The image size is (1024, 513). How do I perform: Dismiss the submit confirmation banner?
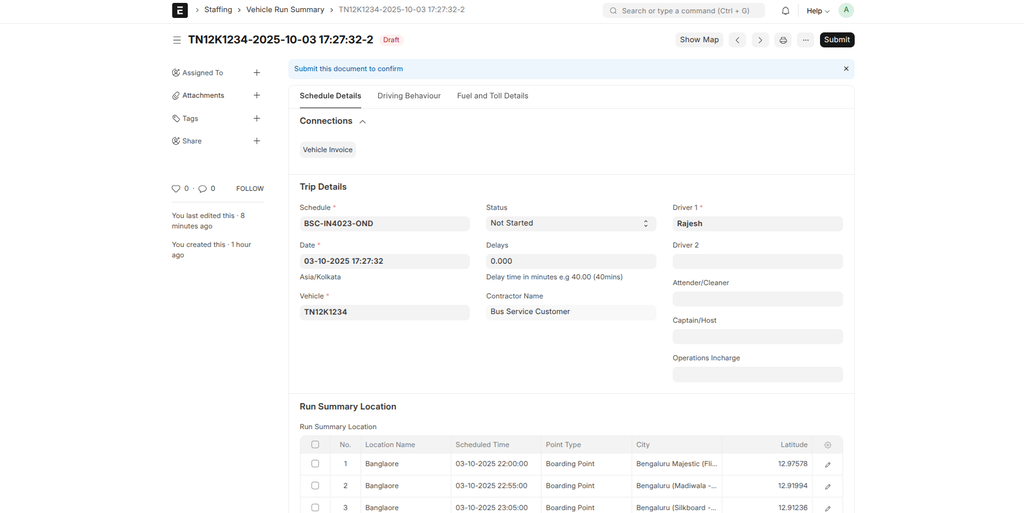coord(846,69)
